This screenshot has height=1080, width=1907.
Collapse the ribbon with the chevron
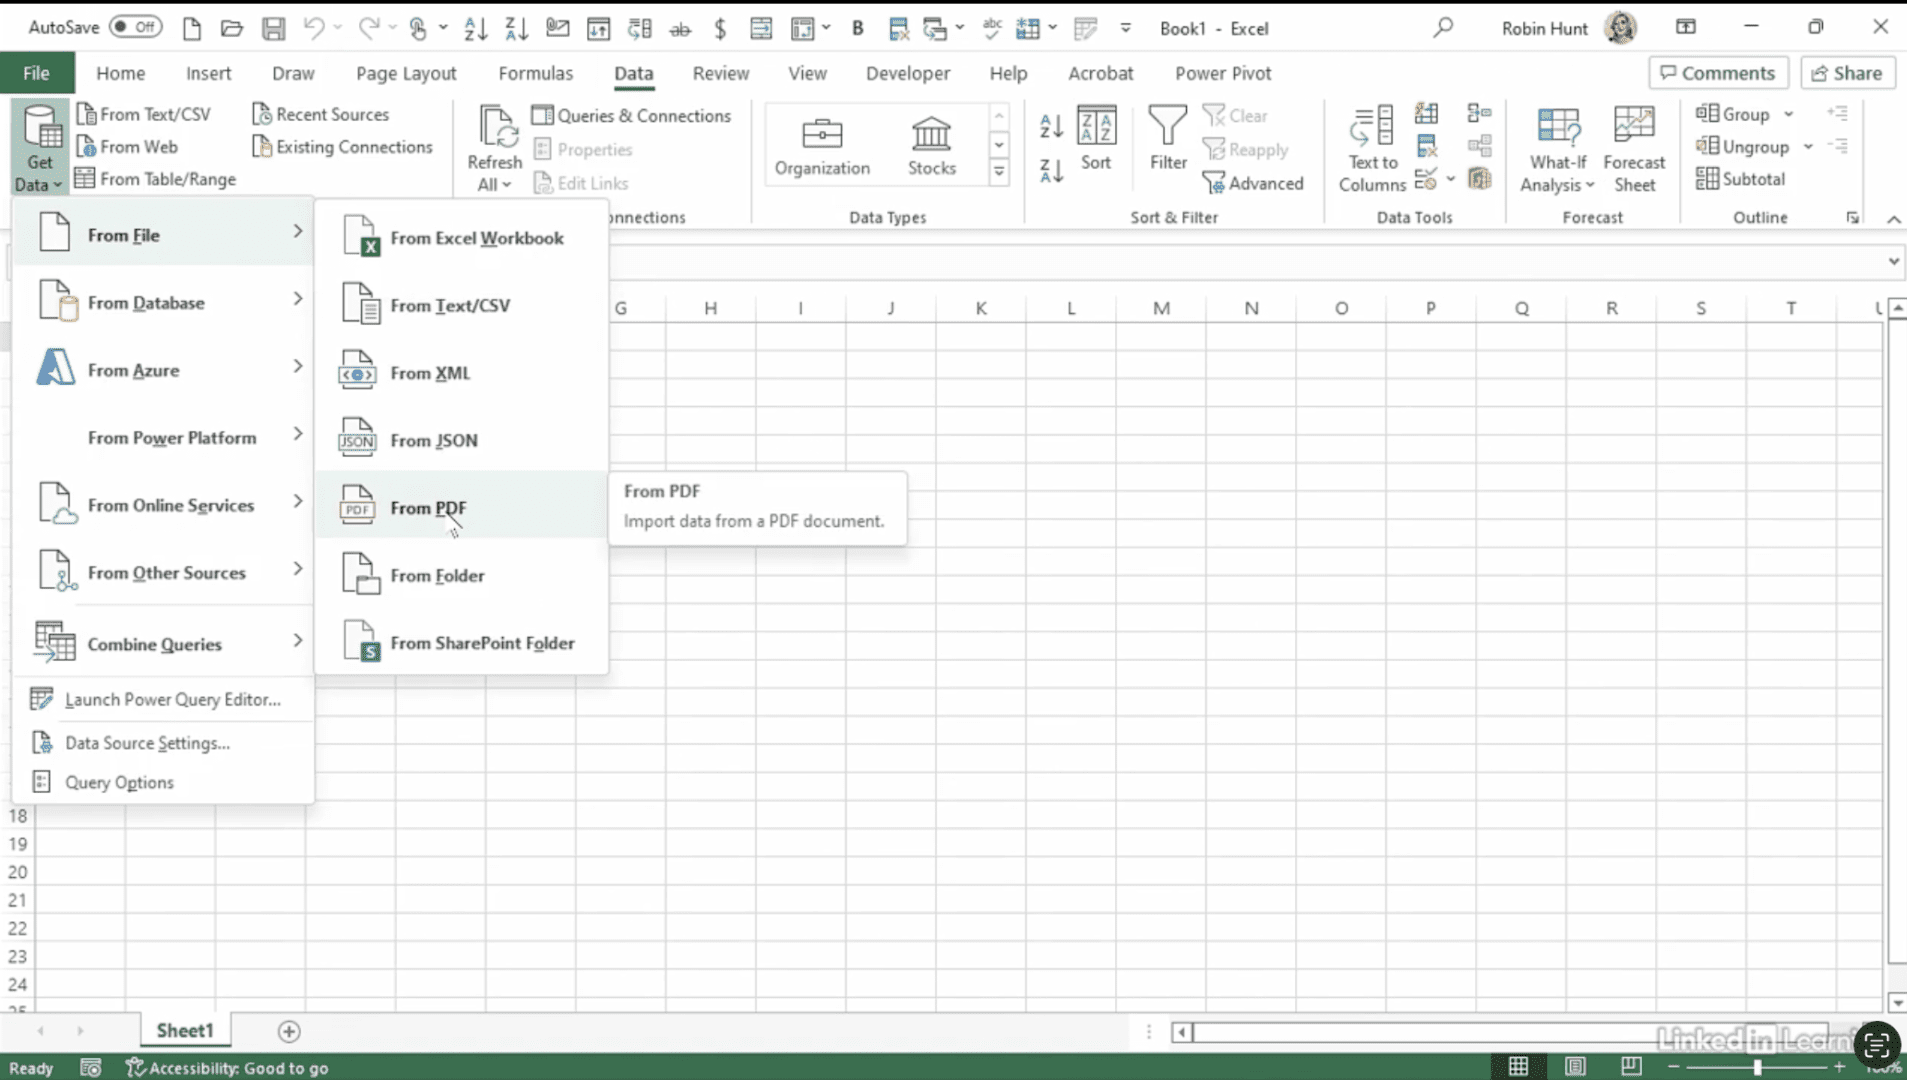(x=1893, y=219)
